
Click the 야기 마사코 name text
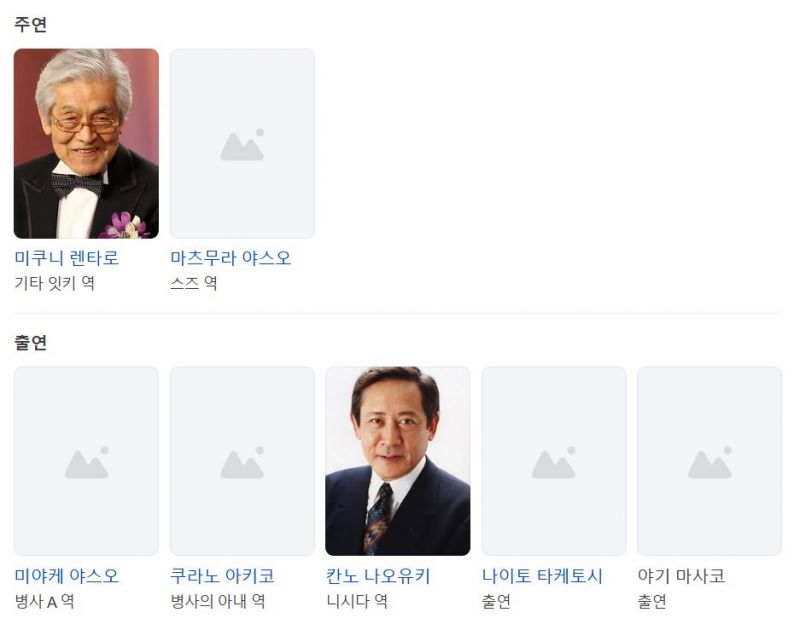click(681, 576)
